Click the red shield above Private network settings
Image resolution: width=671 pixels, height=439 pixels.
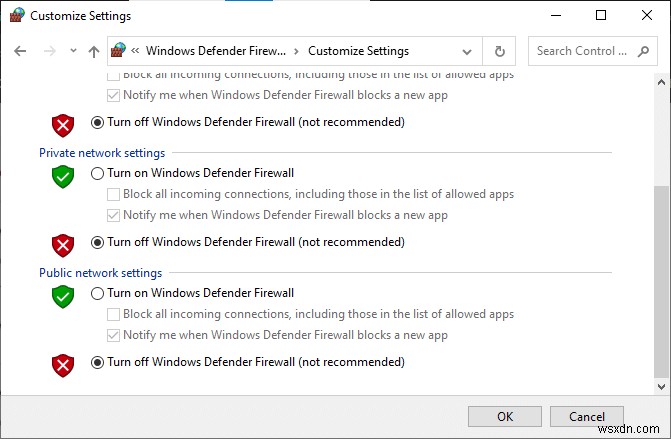point(63,124)
